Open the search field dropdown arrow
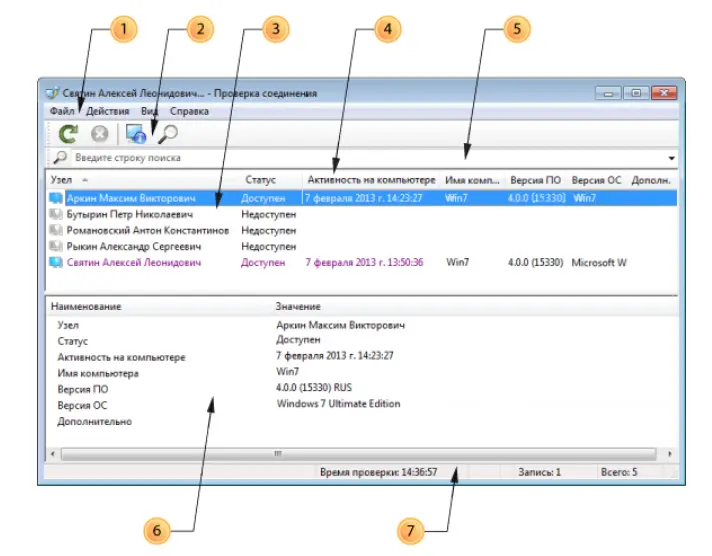Image resolution: width=712 pixels, height=556 pixels. (671, 158)
